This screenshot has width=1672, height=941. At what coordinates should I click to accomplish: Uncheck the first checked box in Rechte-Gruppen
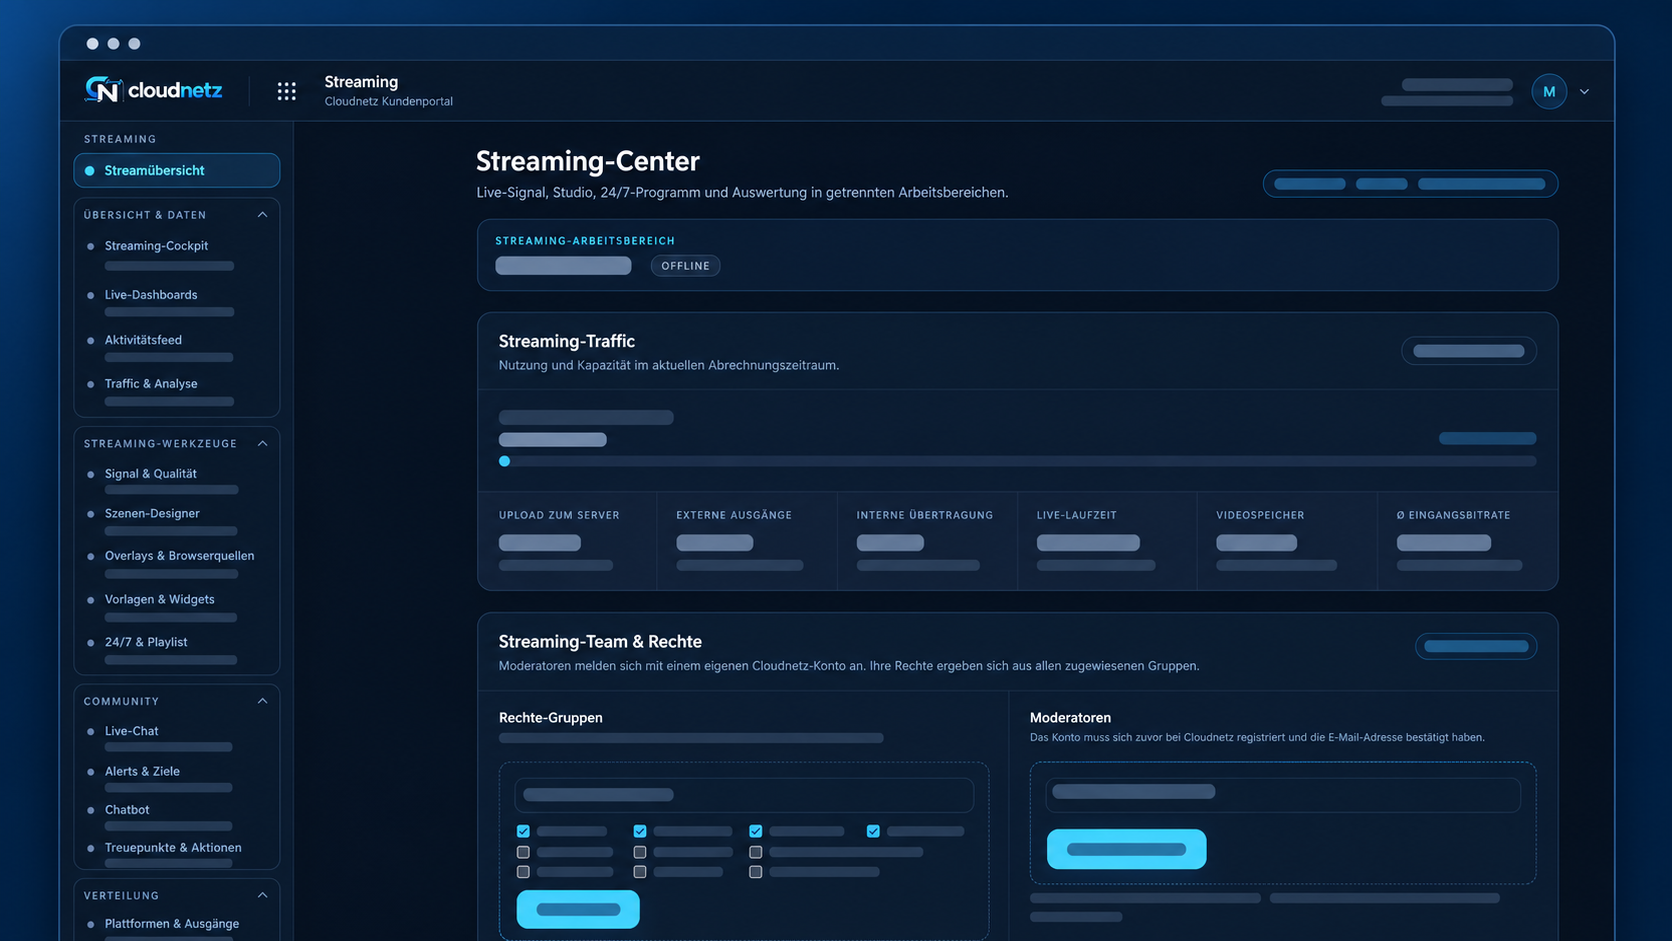[523, 831]
